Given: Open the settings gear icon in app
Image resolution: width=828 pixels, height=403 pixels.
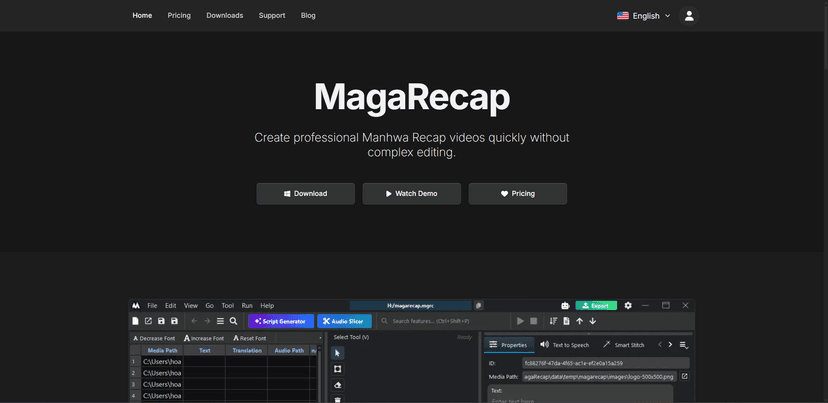Looking at the screenshot, I should 628,305.
